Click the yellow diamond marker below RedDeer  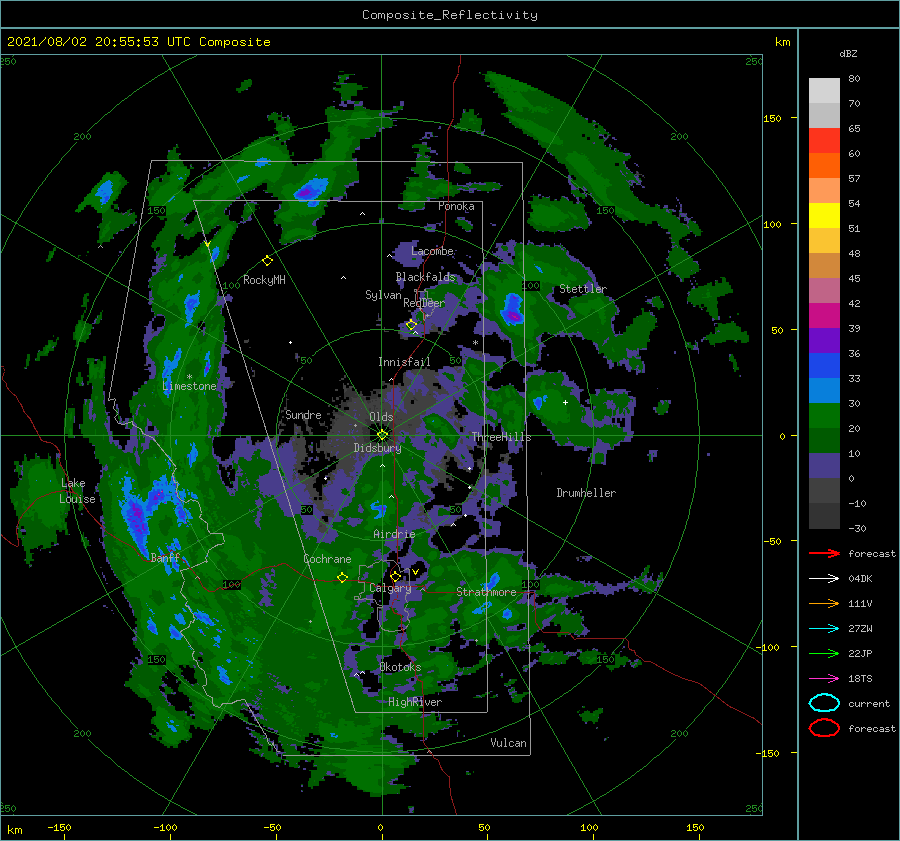tap(411, 325)
